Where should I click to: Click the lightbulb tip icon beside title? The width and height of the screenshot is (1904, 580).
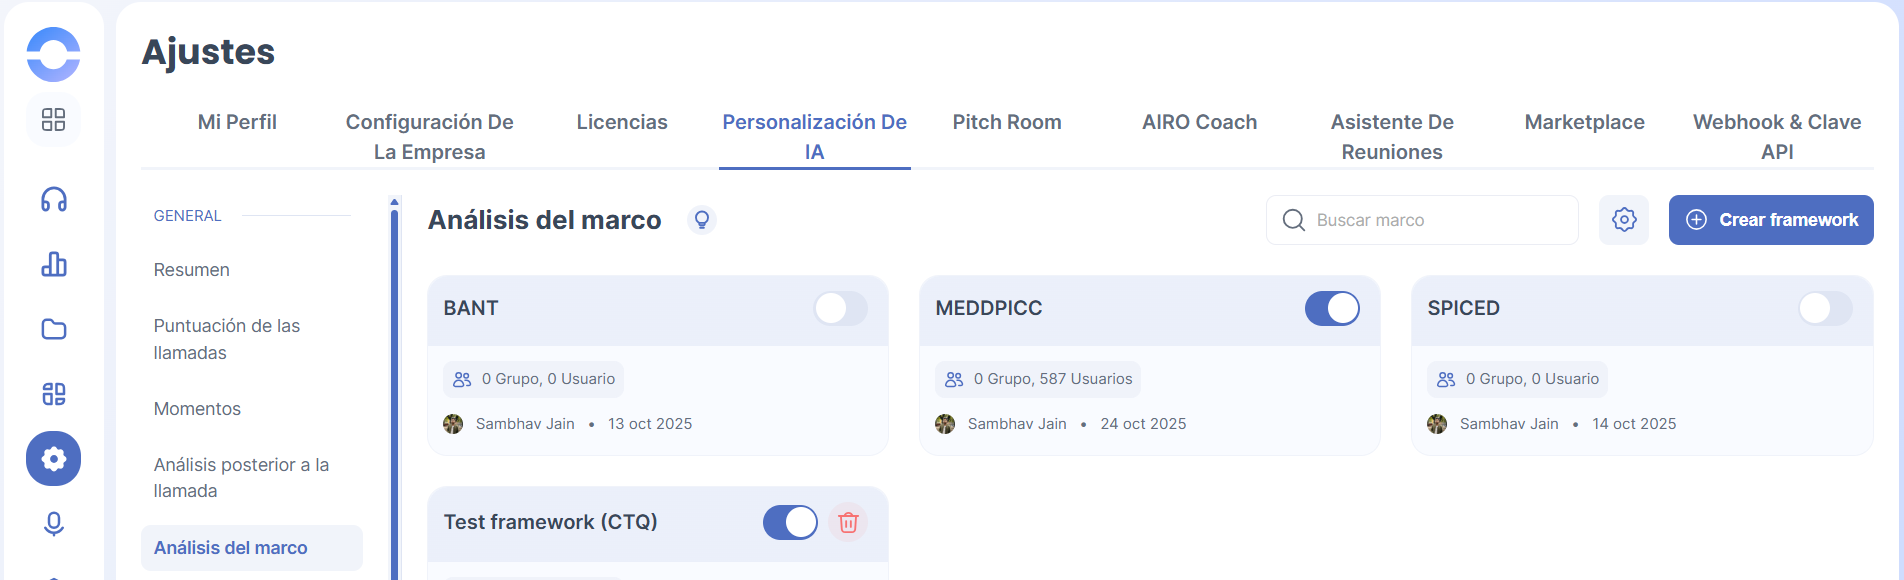point(702,220)
